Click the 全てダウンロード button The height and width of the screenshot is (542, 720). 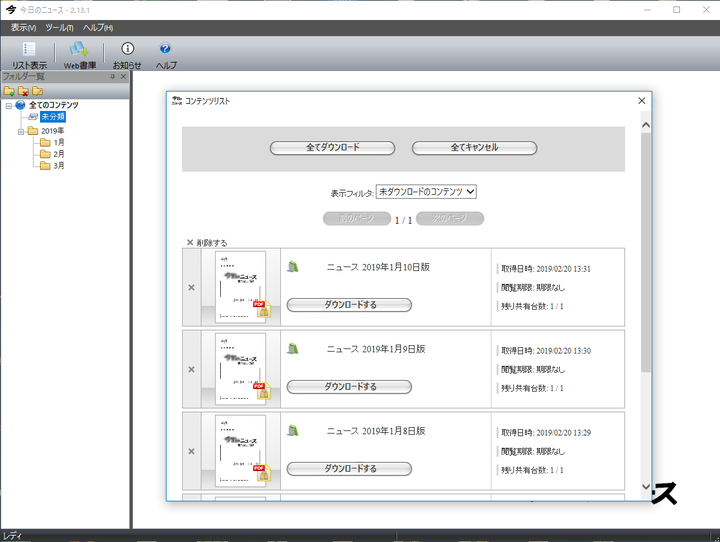(332, 148)
